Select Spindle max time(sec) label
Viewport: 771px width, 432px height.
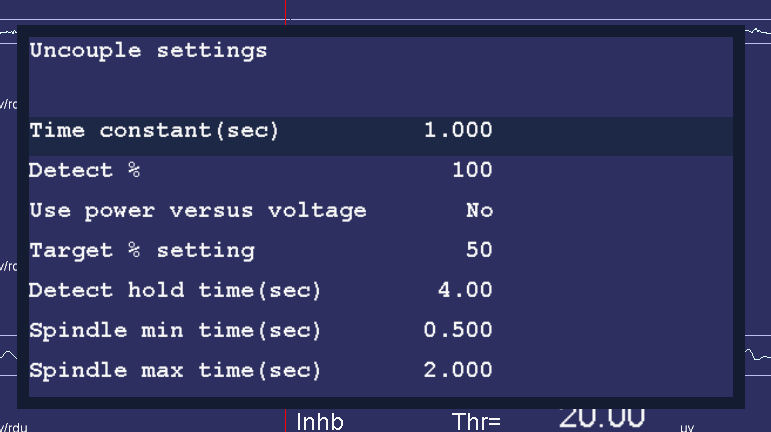(175, 371)
